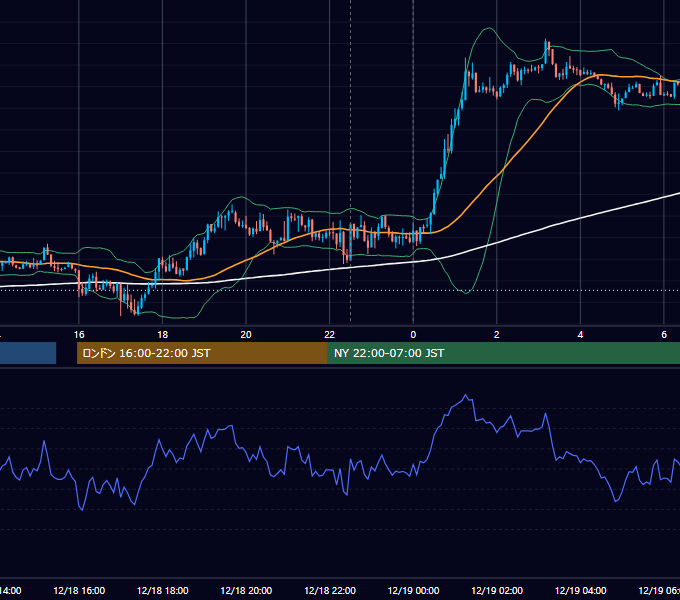Click the hour label 18 under the price chart
This screenshot has width=680, height=600.
[x=163, y=335]
